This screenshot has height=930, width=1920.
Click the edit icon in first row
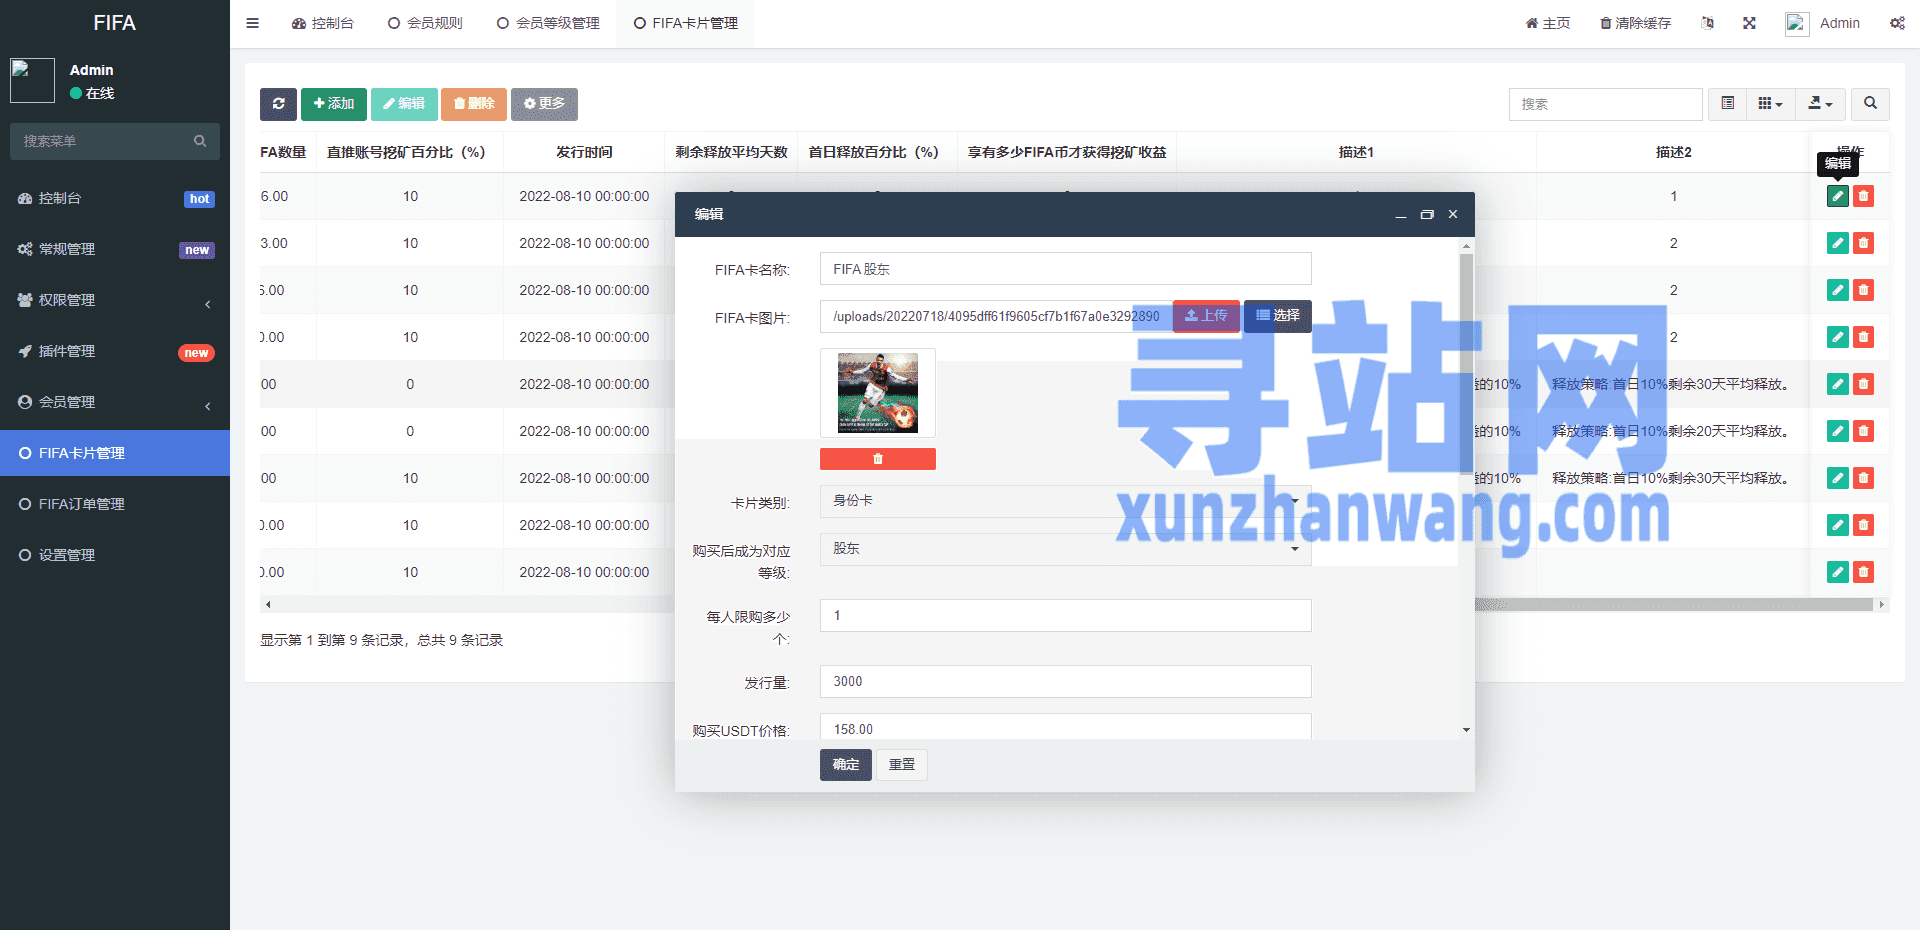[x=1837, y=196]
